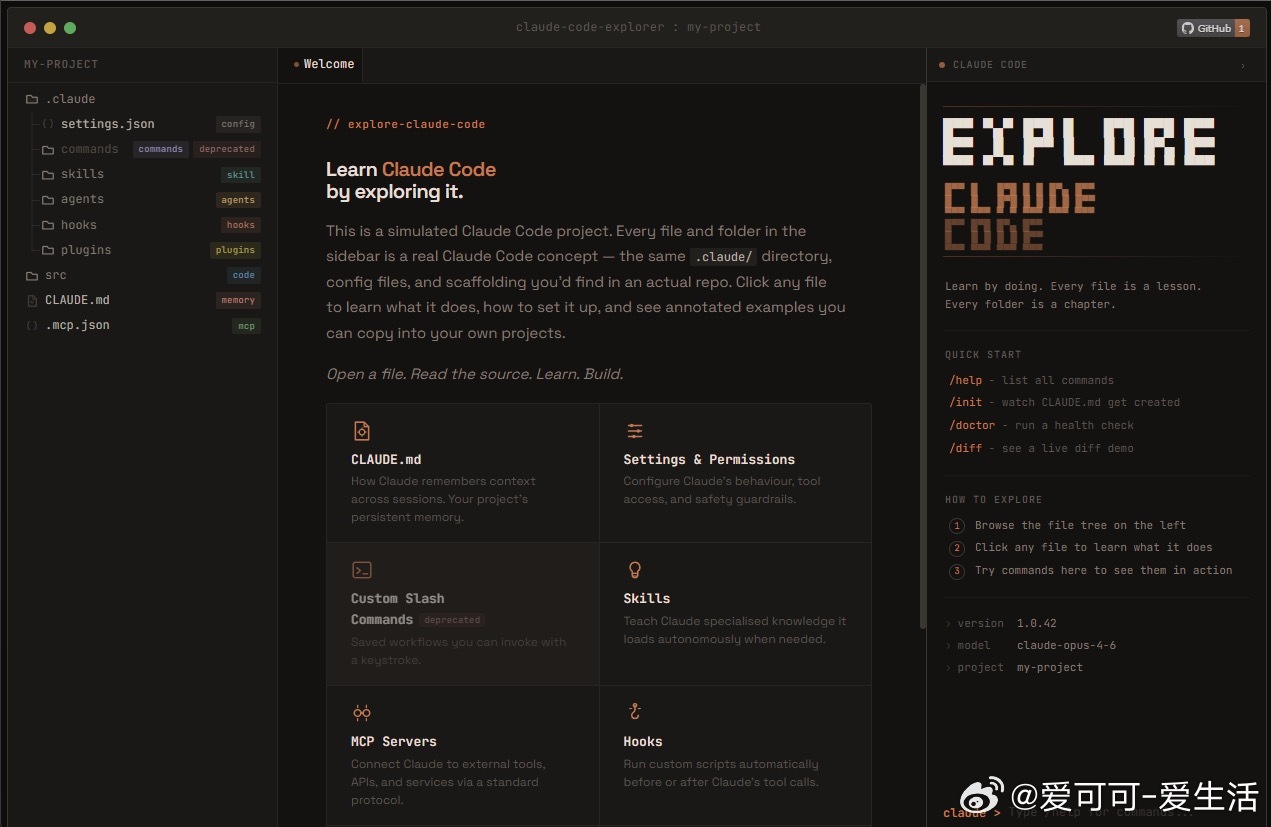This screenshot has width=1271, height=827.
Task: Click the code tag beside src
Action: point(244,275)
